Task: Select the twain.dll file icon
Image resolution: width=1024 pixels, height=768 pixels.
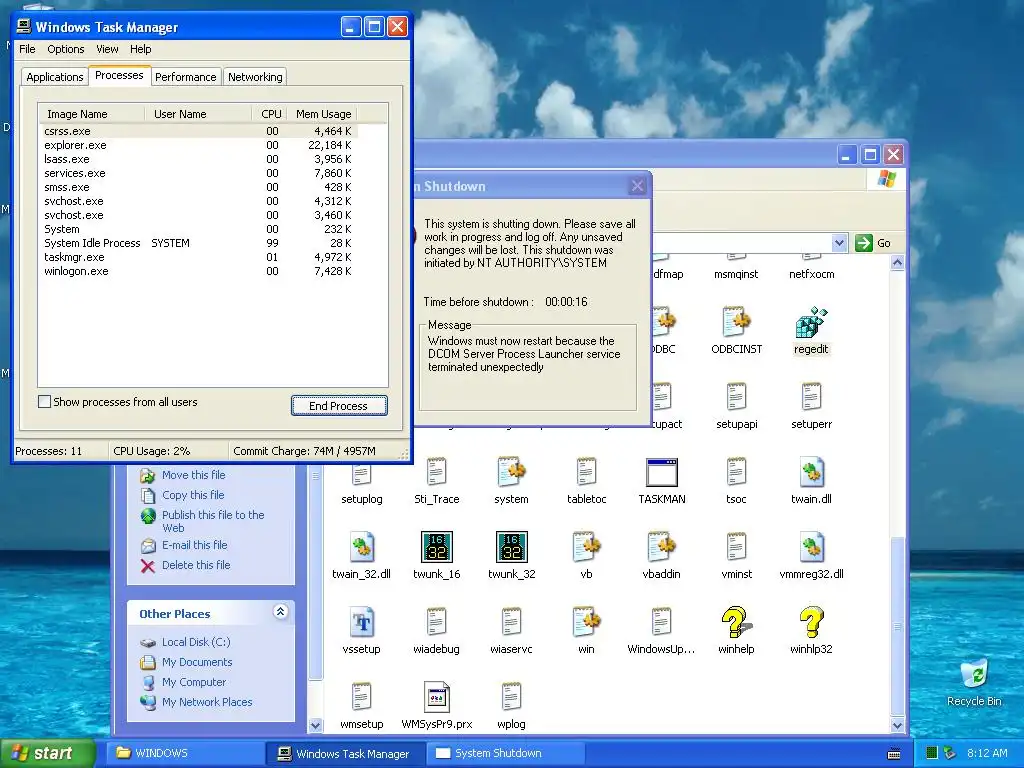Action: pos(811,473)
